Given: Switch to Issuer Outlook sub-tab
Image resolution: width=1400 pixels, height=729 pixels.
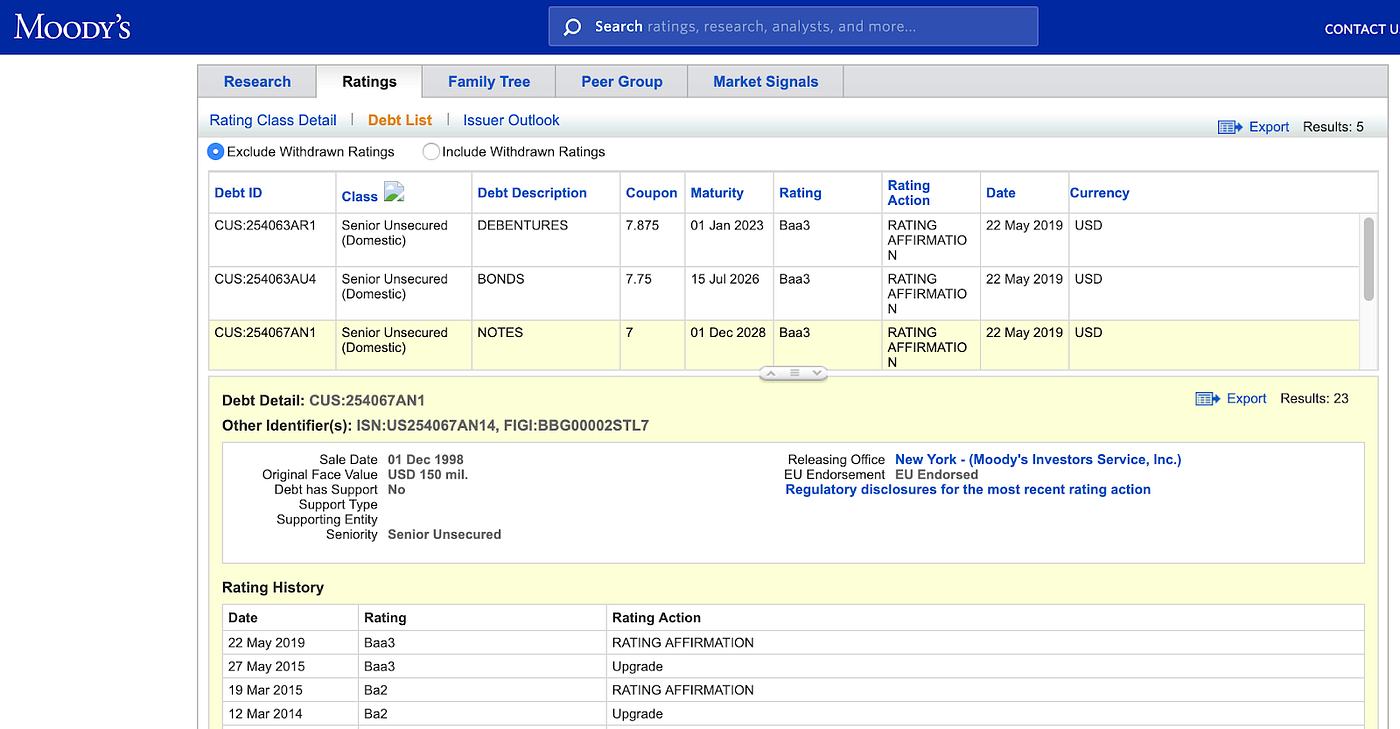Looking at the screenshot, I should point(511,120).
